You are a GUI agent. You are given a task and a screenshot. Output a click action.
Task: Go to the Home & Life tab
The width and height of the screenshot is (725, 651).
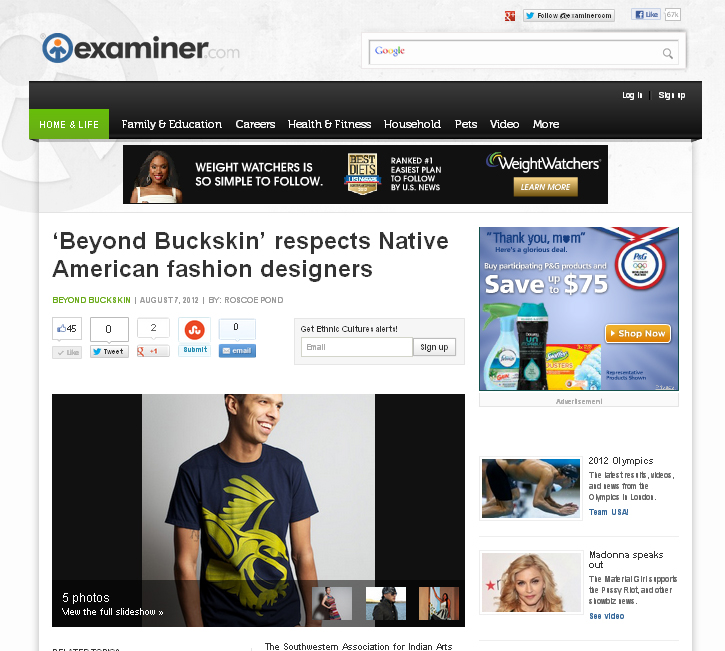(69, 124)
